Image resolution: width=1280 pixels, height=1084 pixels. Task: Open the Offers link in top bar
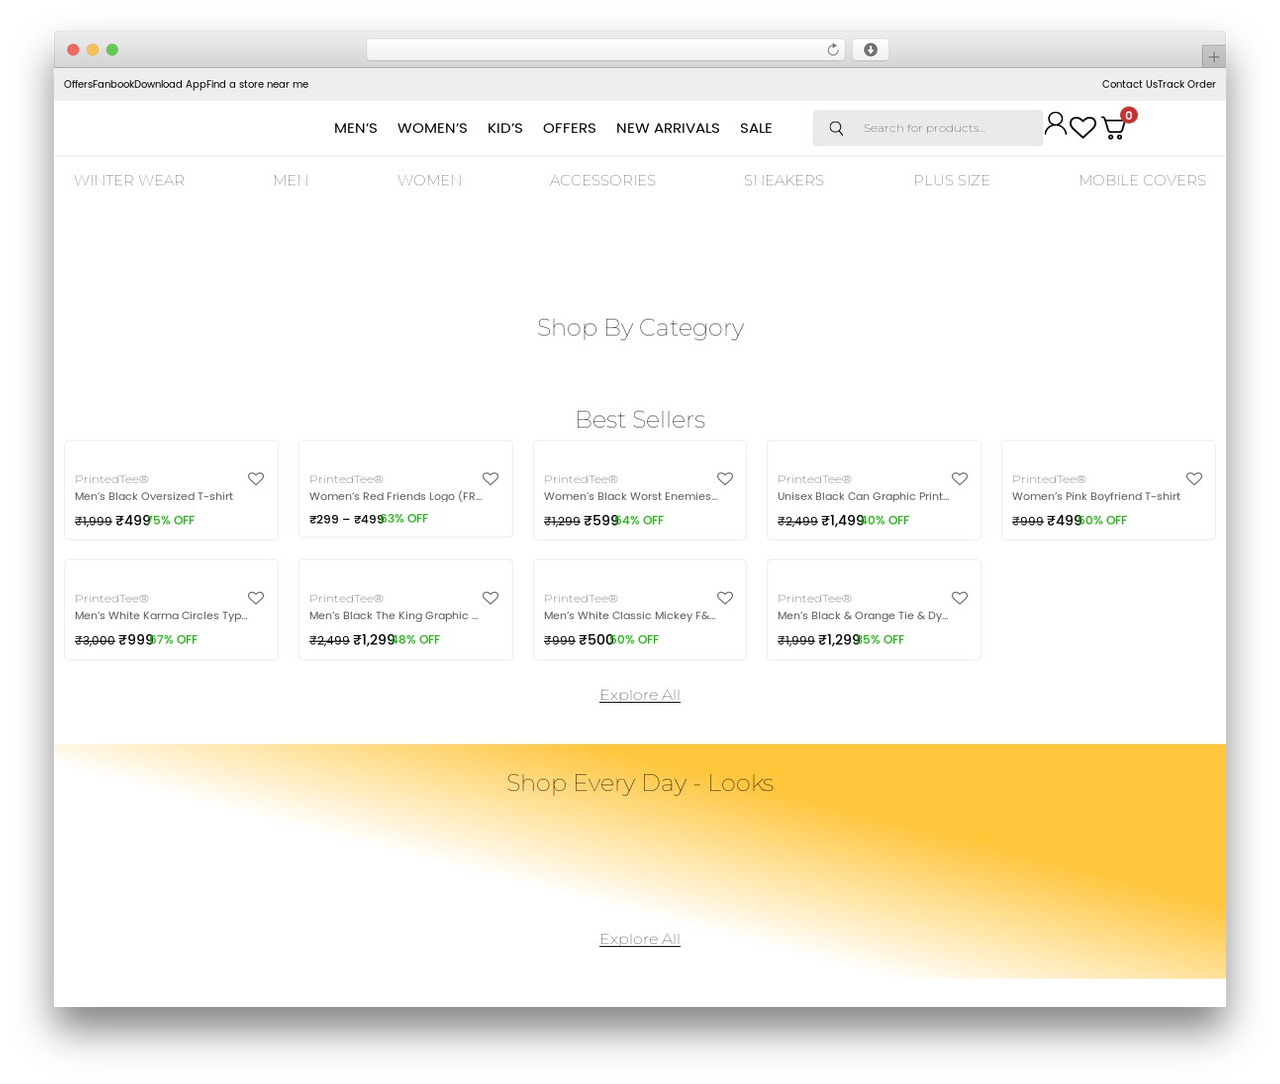coord(78,84)
